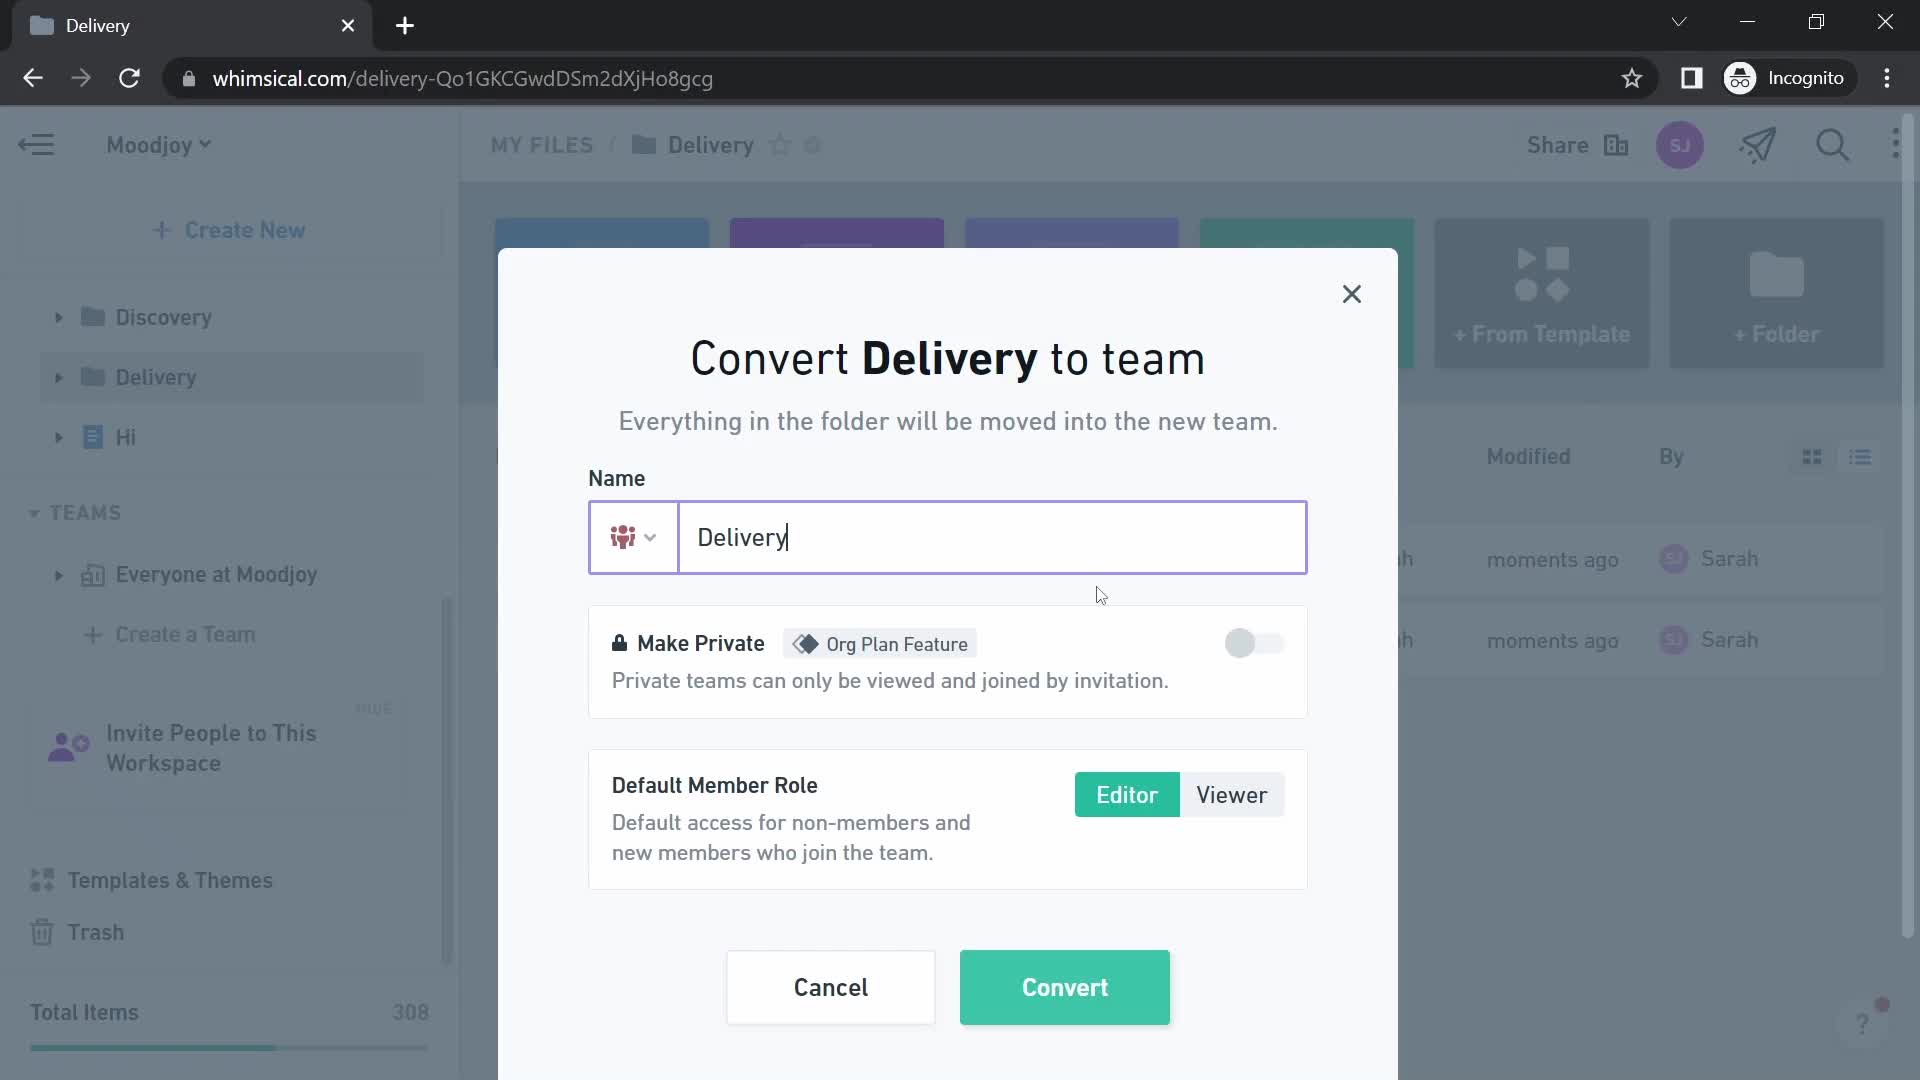Expand the Discovery folder in sidebar
This screenshot has height=1080, width=1920.
(57, 316)
